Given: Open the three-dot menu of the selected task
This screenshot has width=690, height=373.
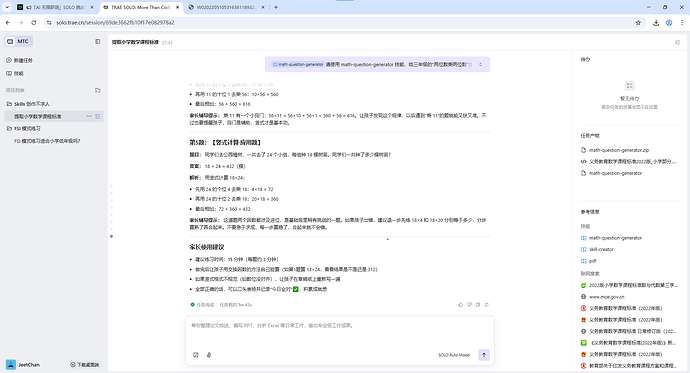Looking at the screenshot, I should point(89,117).
